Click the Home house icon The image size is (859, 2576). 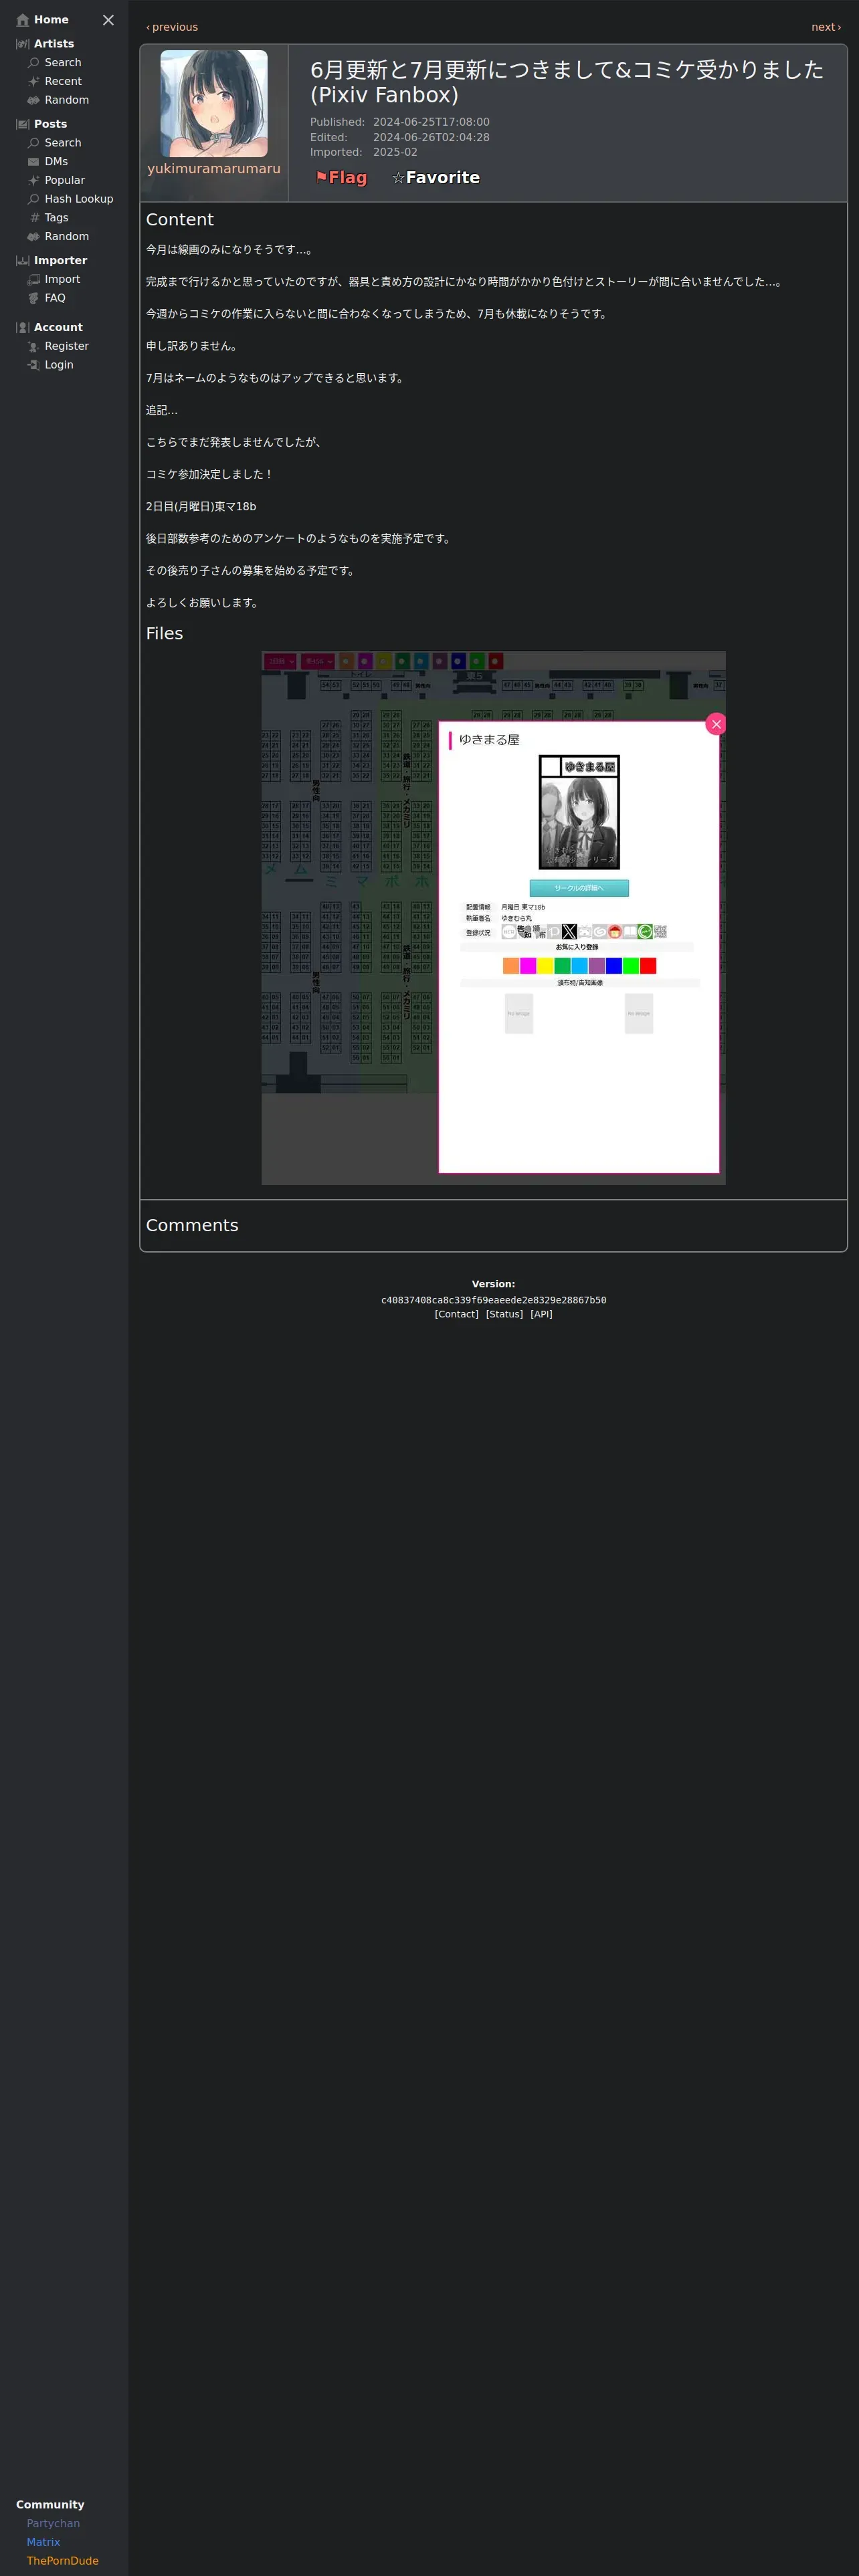[23, 20]
